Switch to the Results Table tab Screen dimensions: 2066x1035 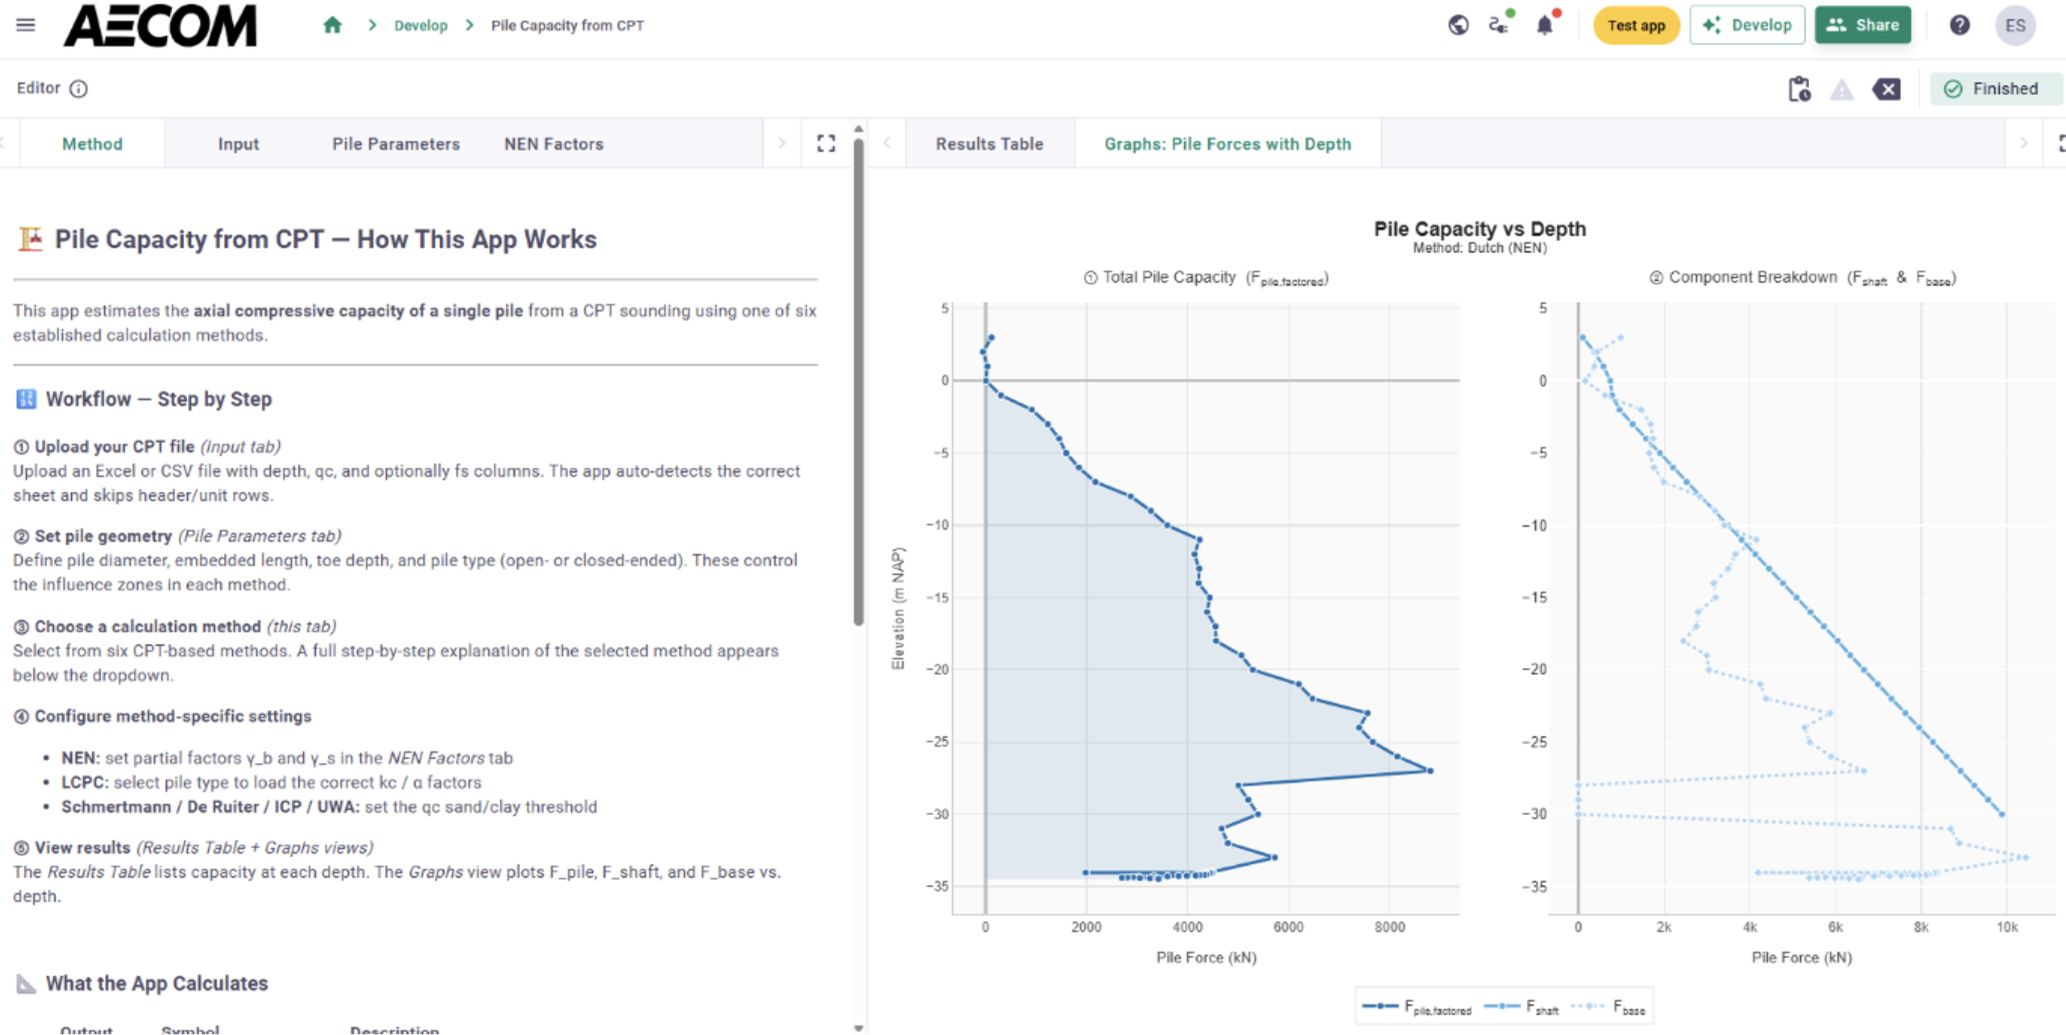click(x=989, y=144)
